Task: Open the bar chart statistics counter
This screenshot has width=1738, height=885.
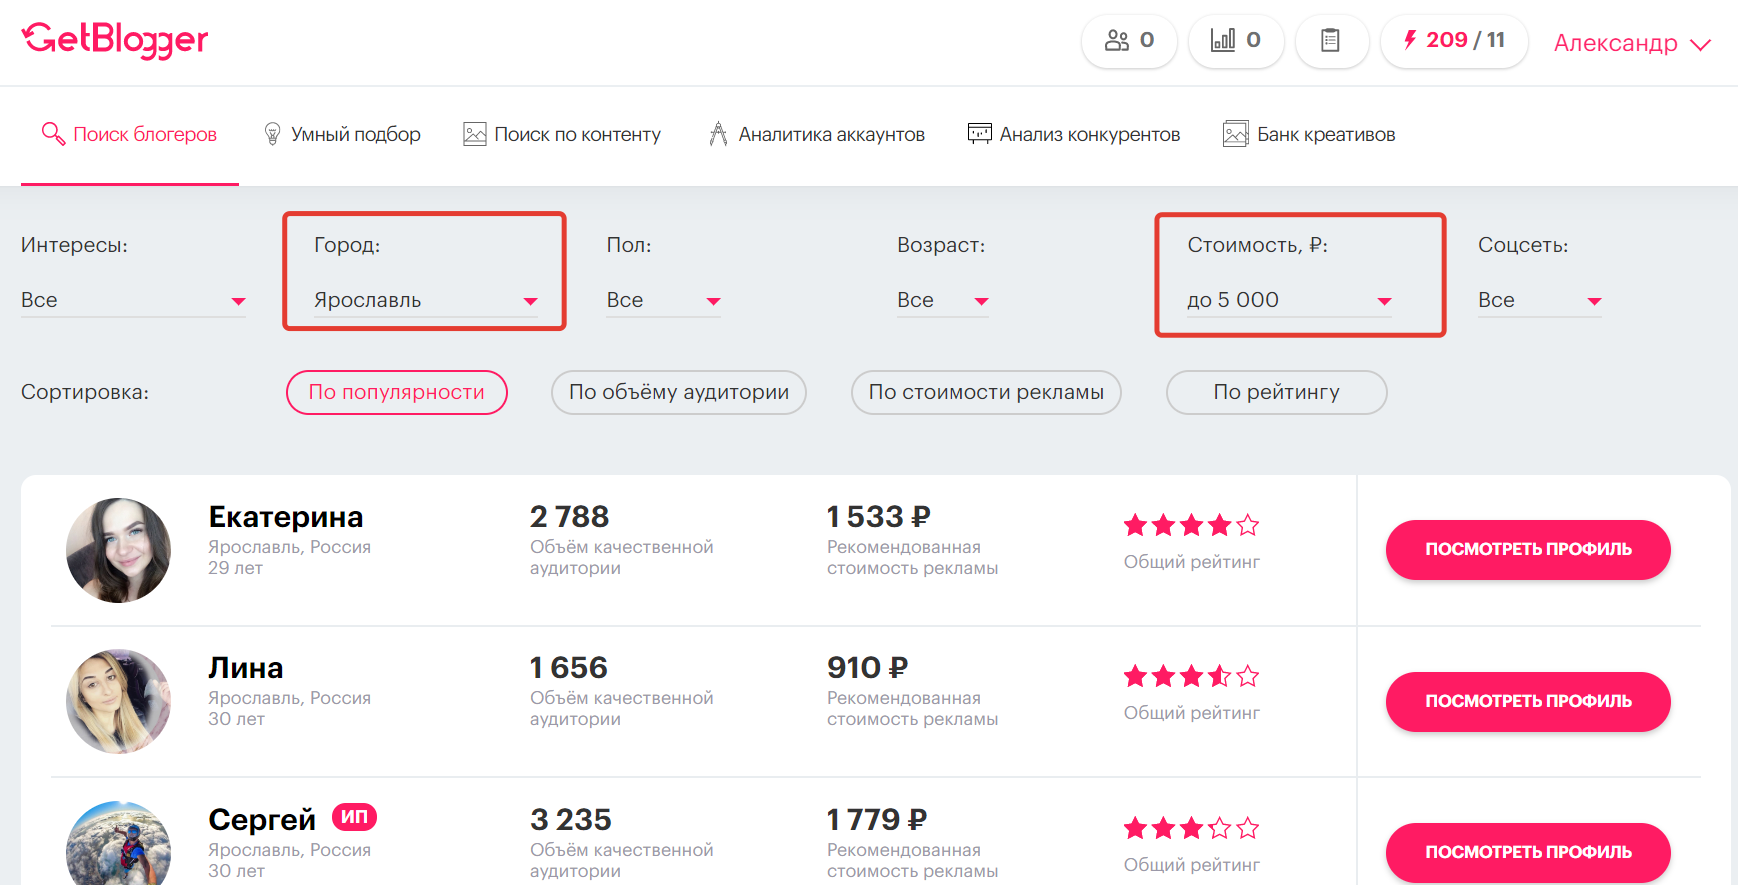Action: click(1236, 41)
